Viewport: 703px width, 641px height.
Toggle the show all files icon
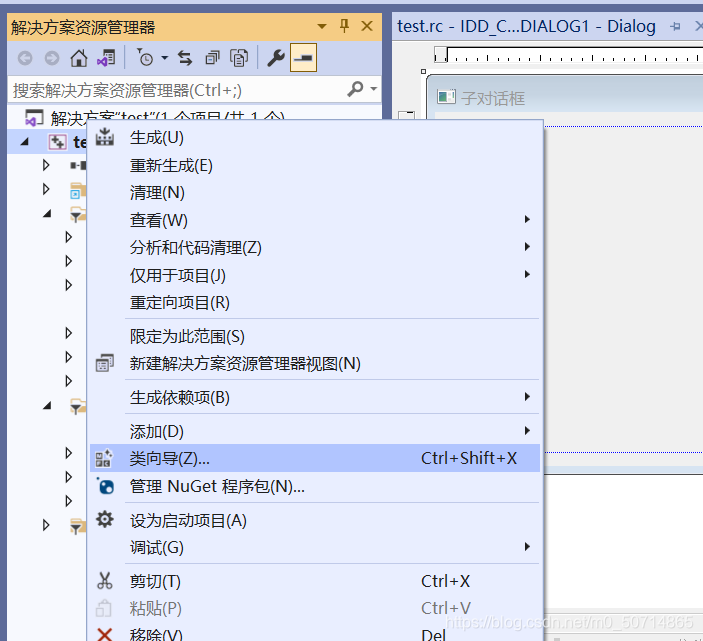239,58
